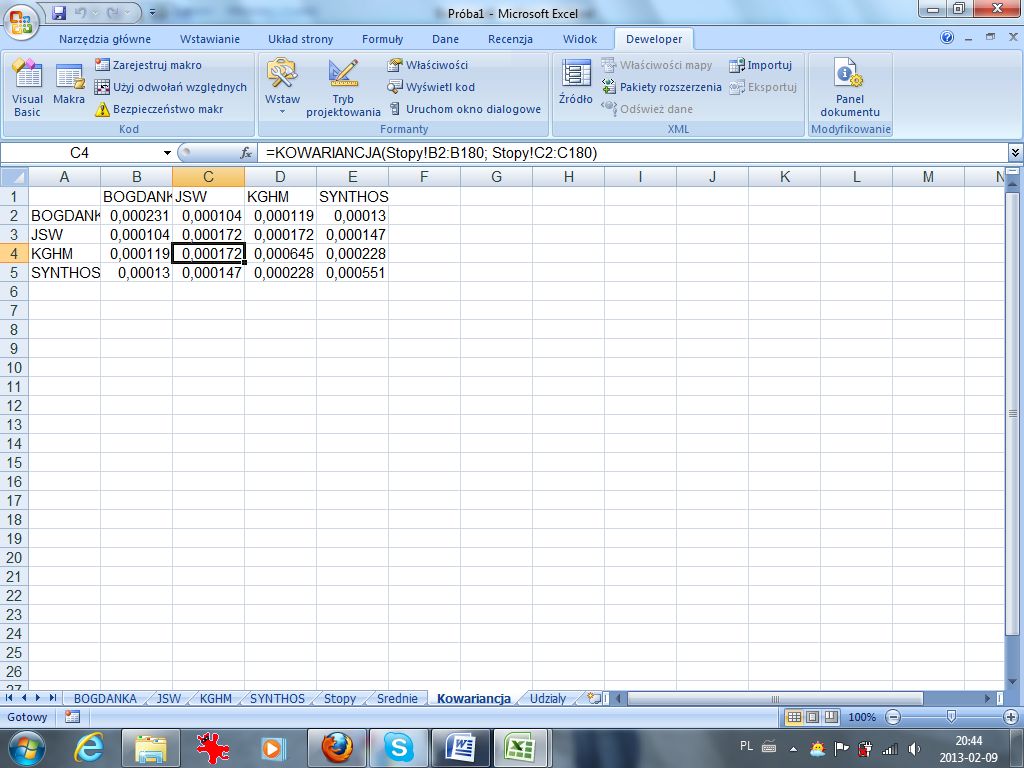
Task: Jump to last sheet tab
Action: (x=53, y=698)
